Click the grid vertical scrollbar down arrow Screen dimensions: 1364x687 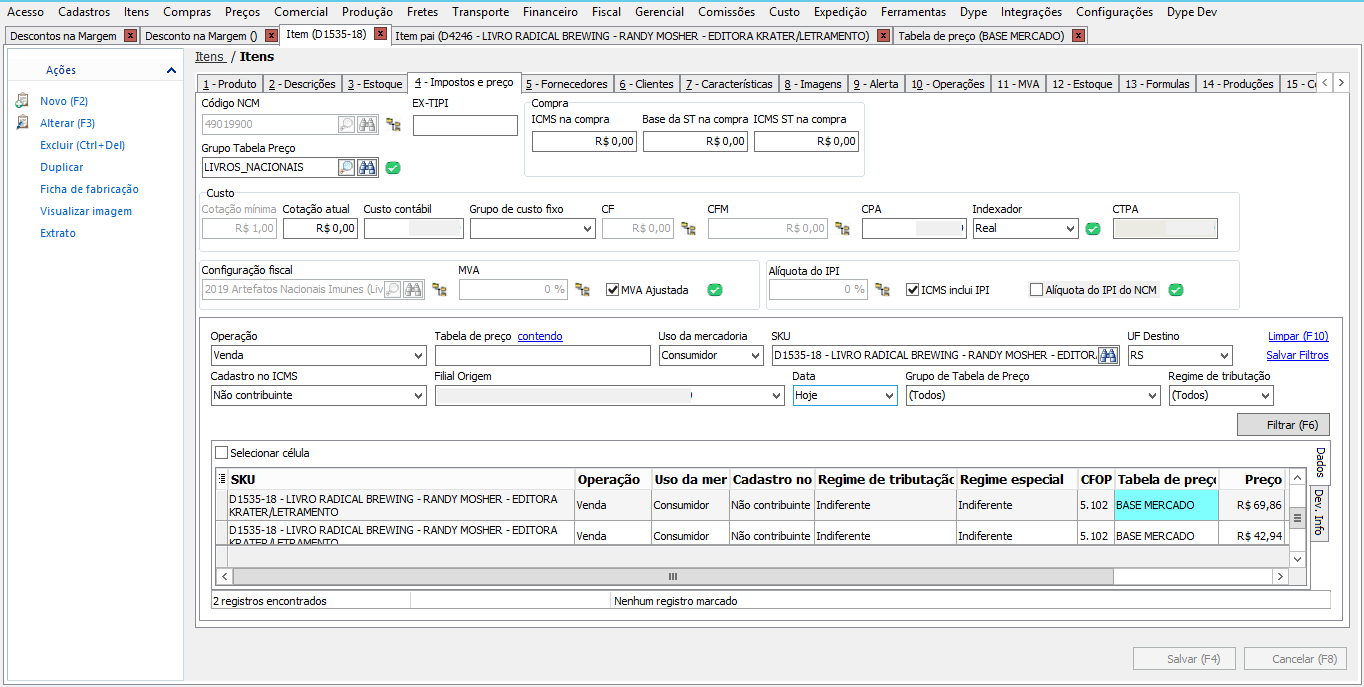pos(1298,559)
